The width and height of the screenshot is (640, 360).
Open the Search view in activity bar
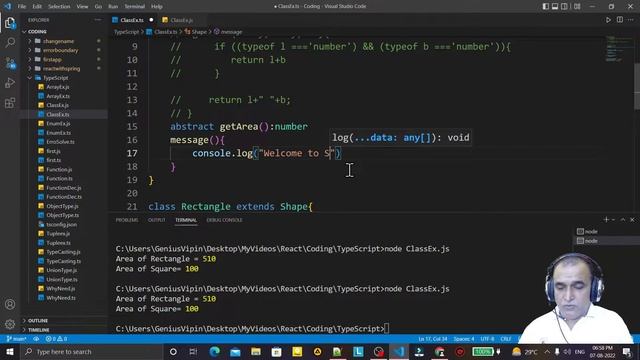(x=10, y=42)
